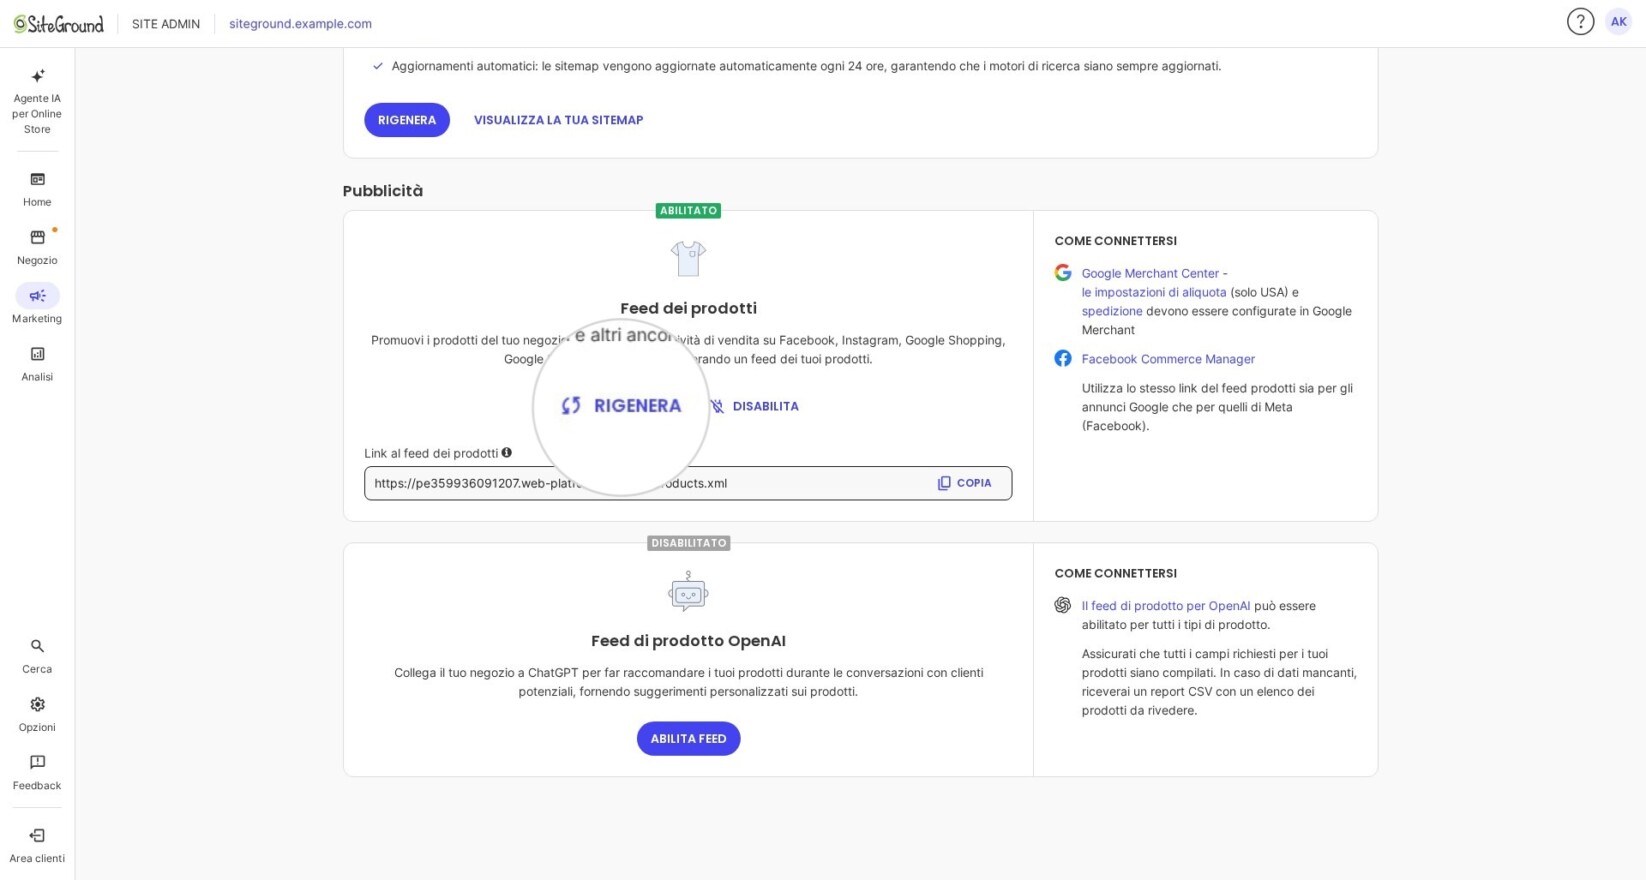Open VISUALIZZA LA TUA SITEMAP link

pyautogui.click(x=559, y=120)
